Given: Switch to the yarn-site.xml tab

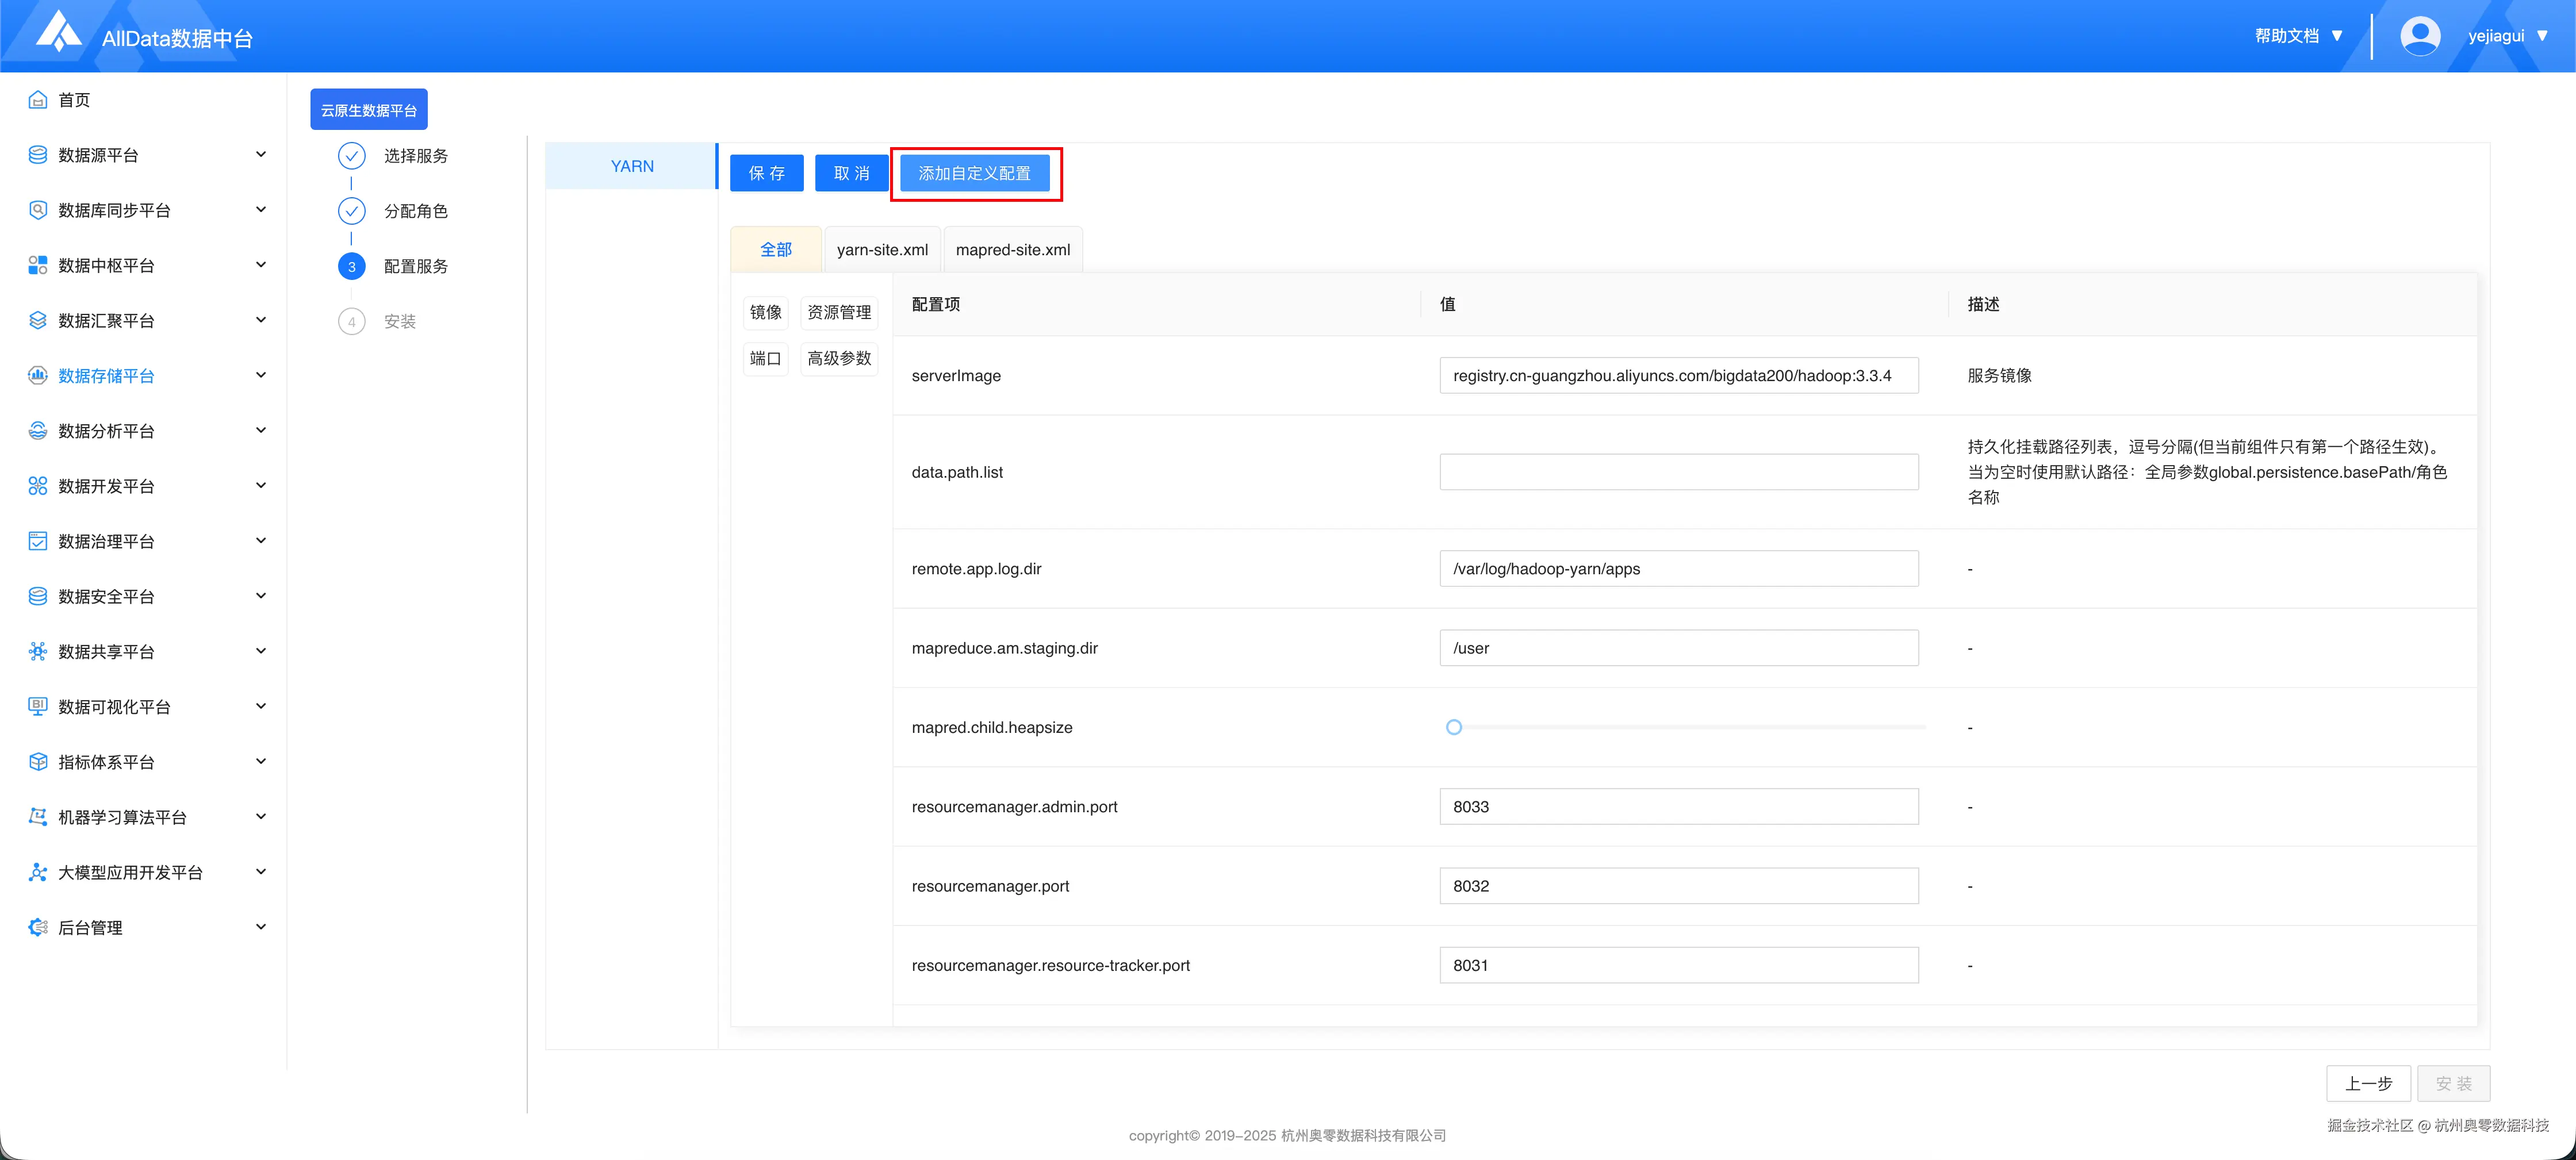Looking at the screenshot, I should tap(882, 250).
